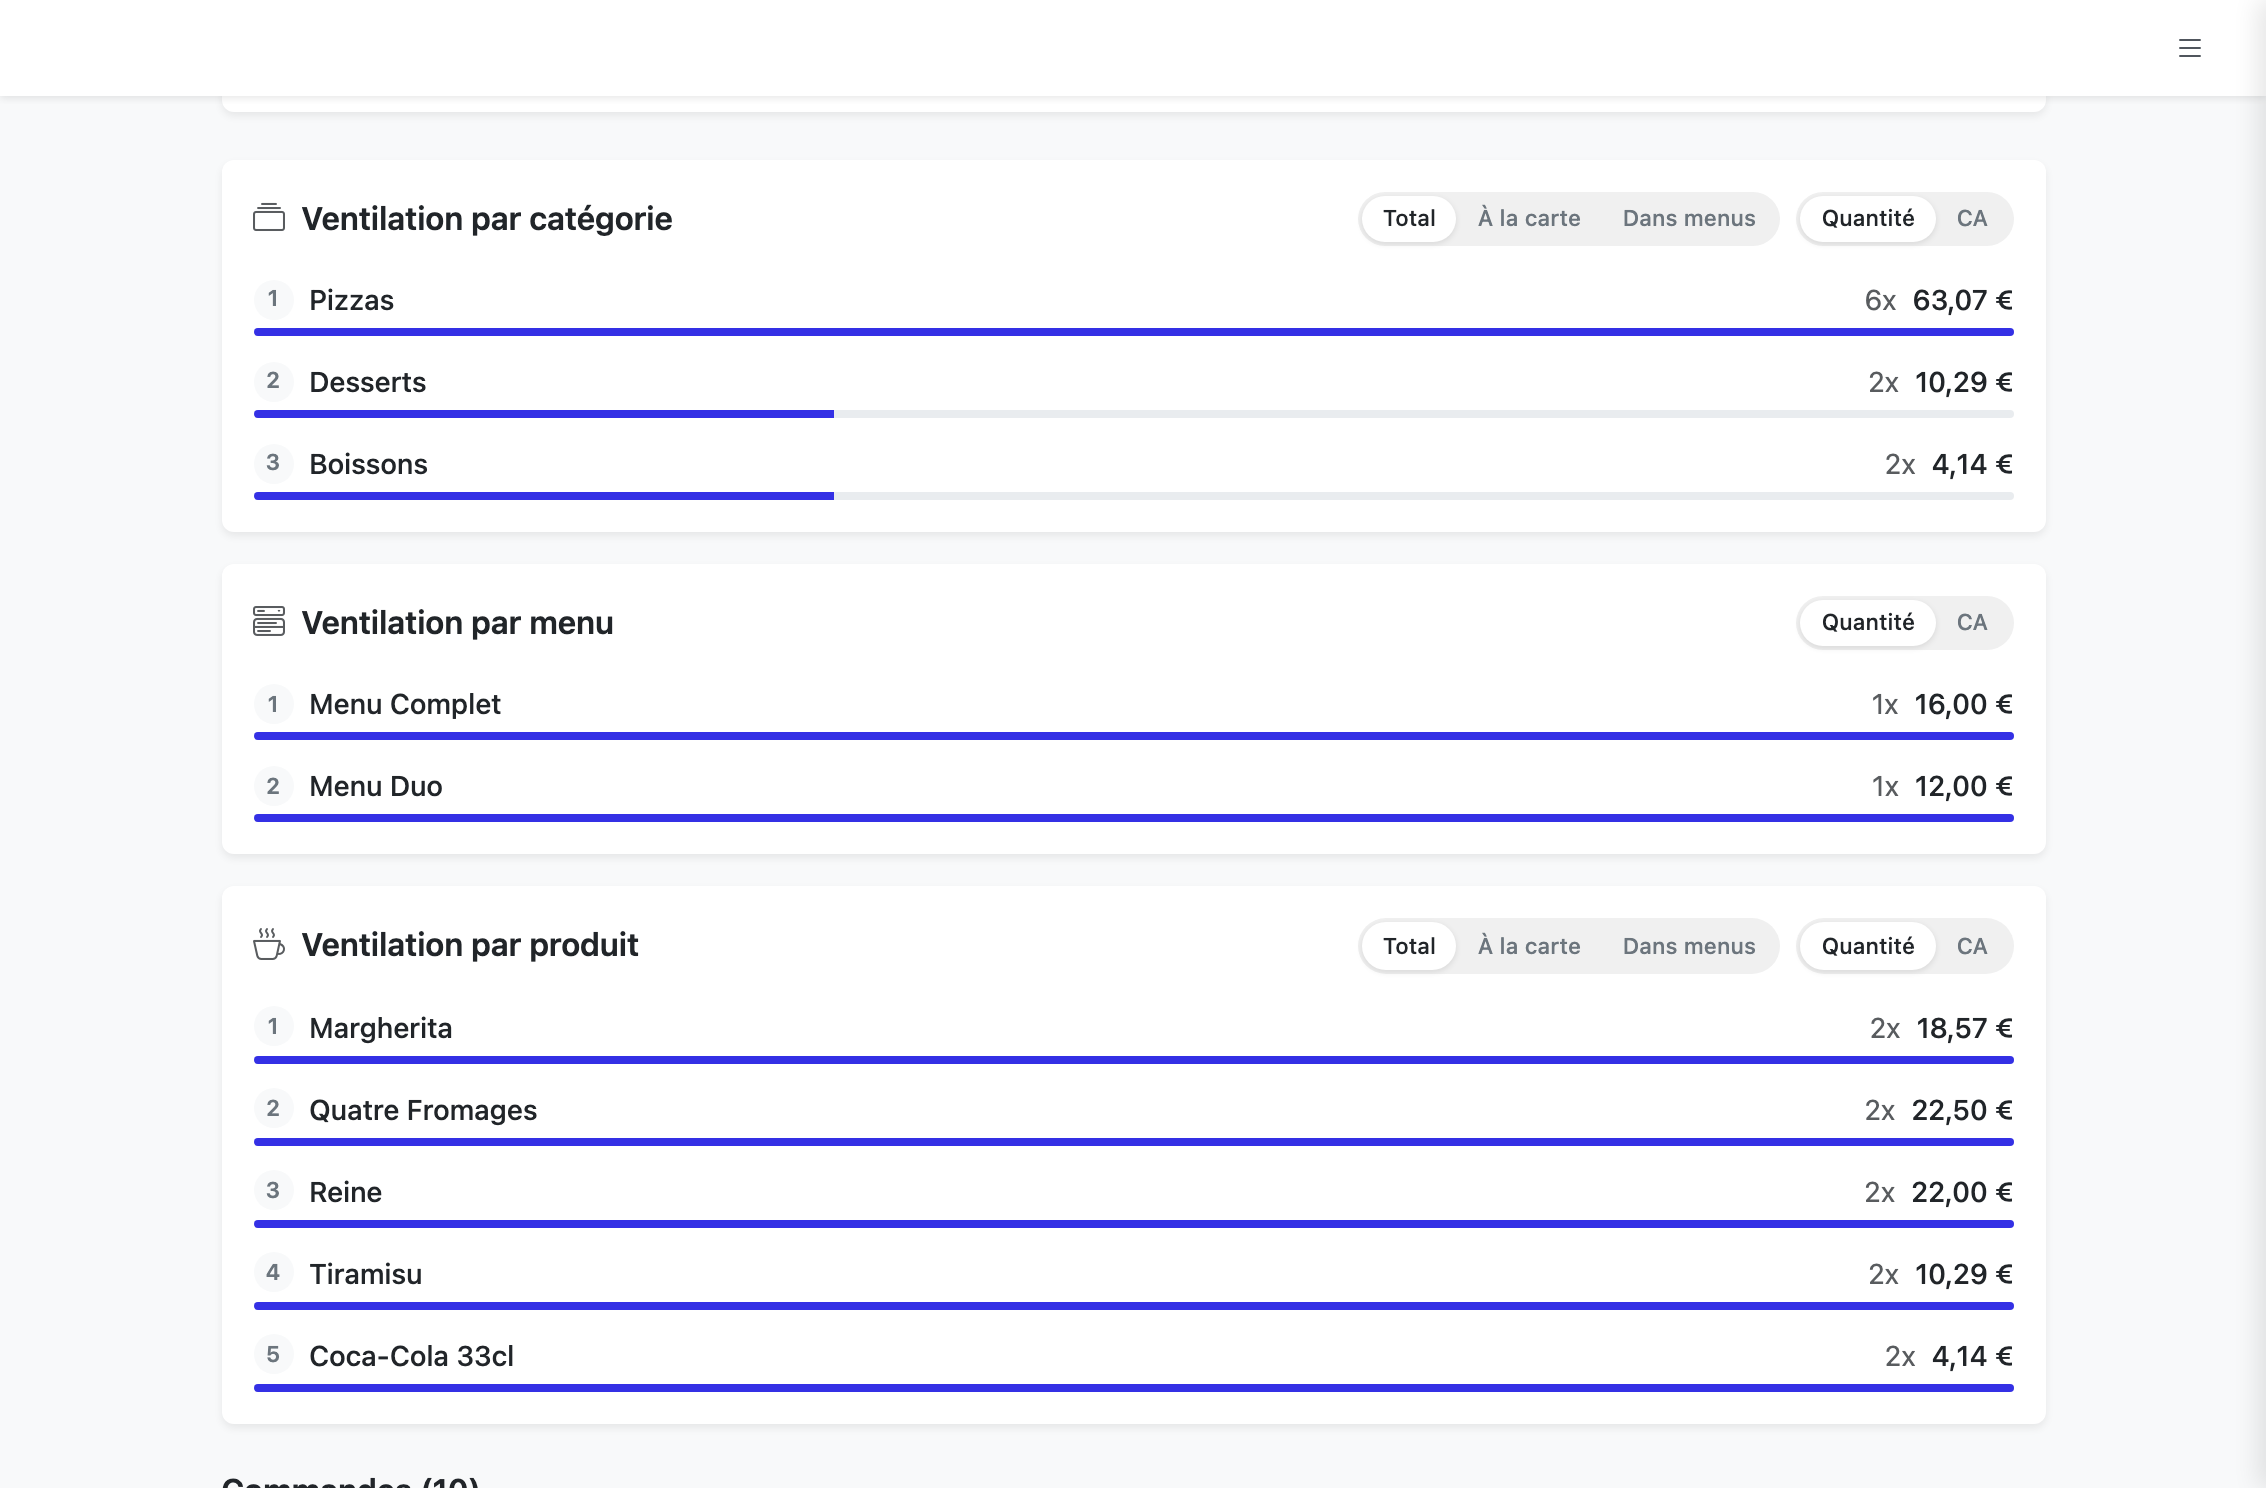Click the 10,29 € Tiramisu amount

(1964, 1274)
